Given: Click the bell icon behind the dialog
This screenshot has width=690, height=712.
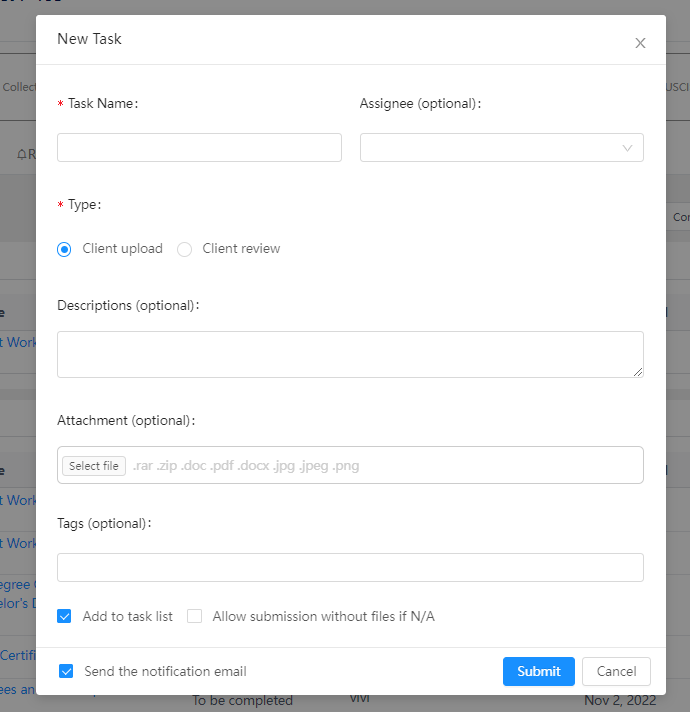Looking at the screenshot, I should 22,154.
